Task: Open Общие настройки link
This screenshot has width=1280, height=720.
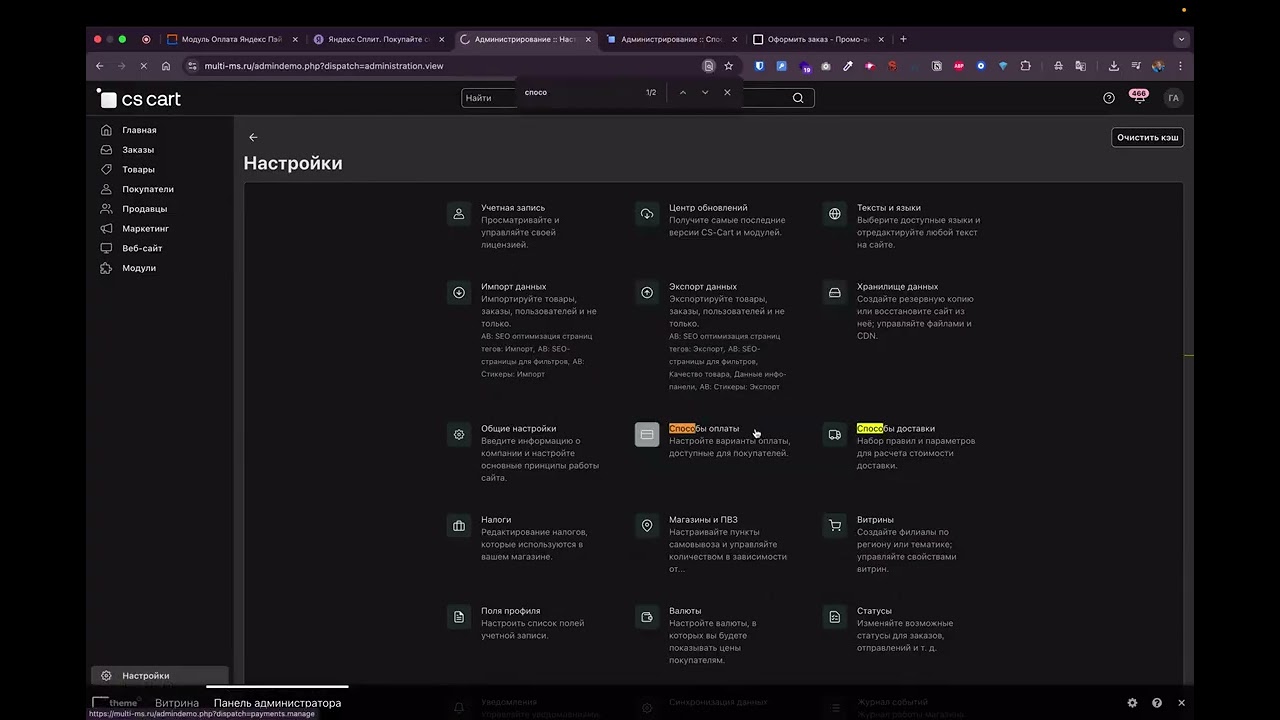Action: [518, 428]
